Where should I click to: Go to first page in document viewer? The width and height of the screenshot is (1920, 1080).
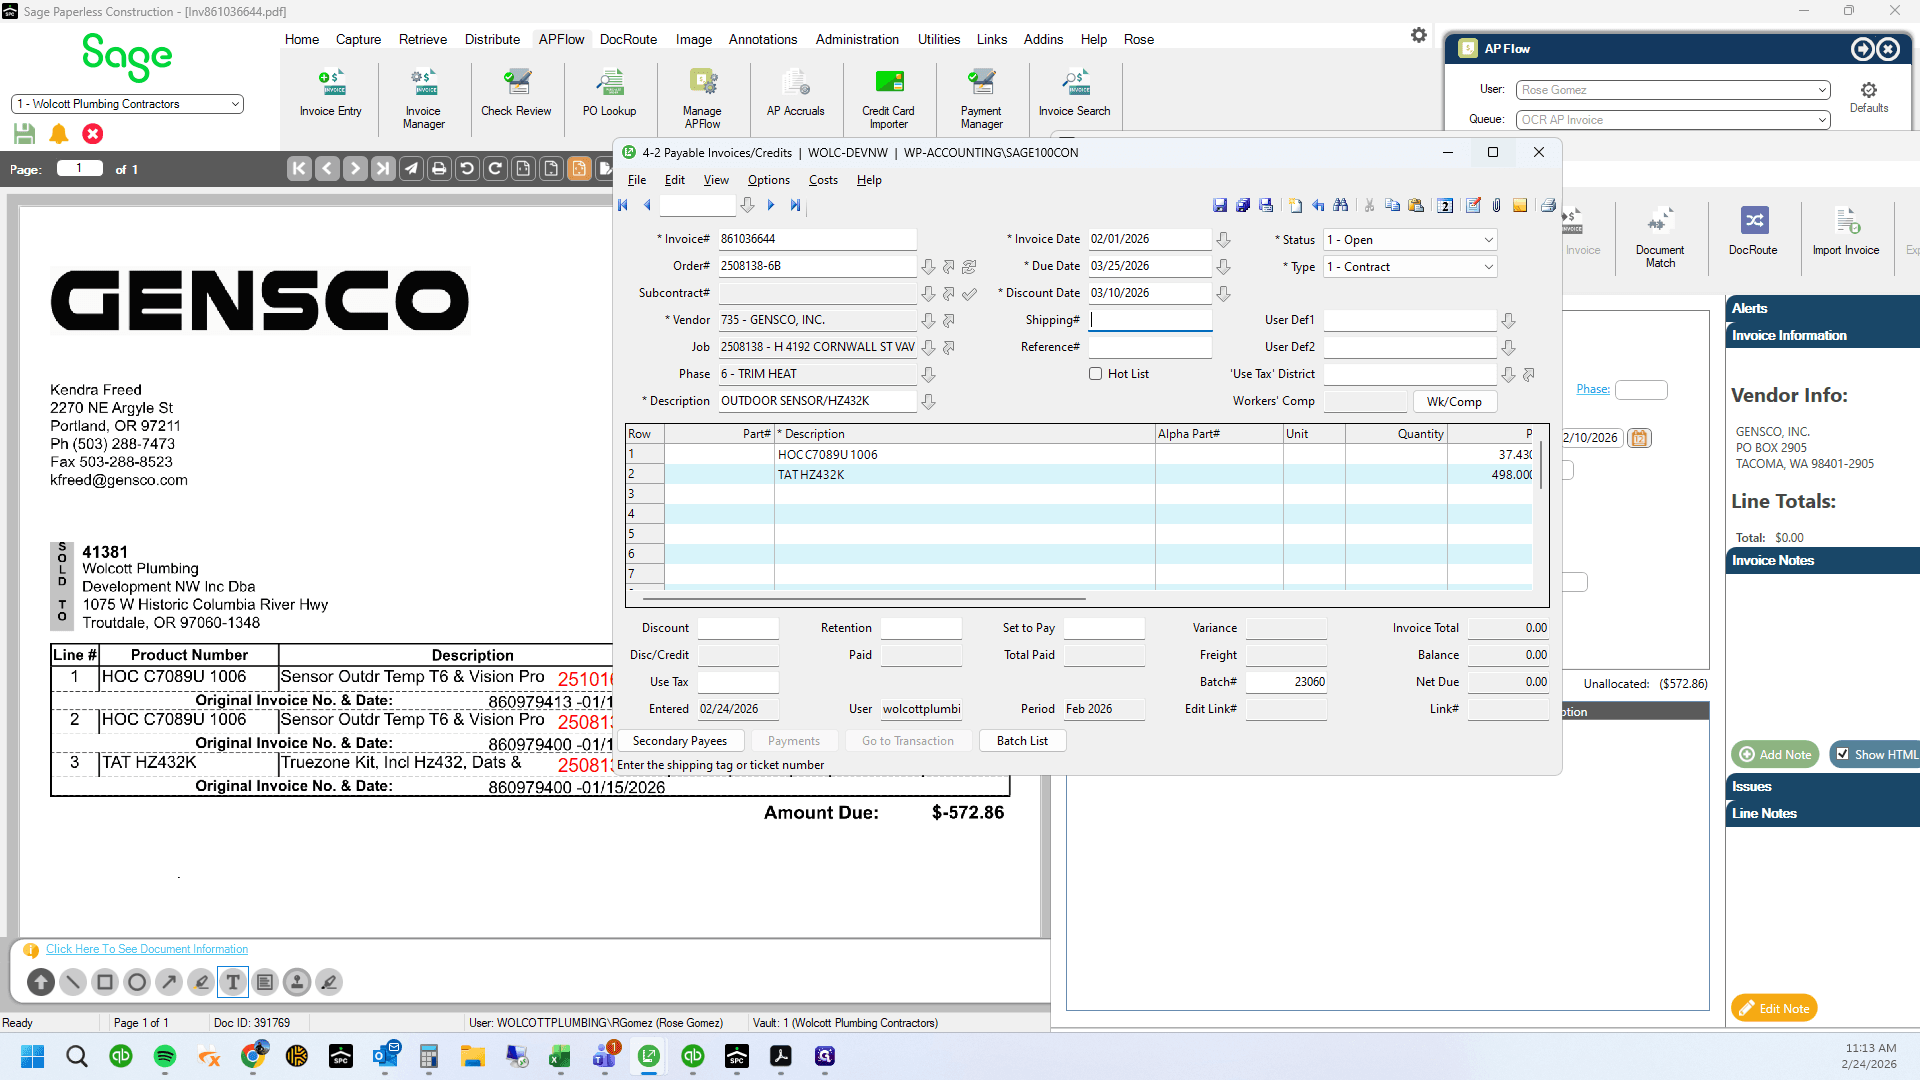click(x=299, y=169)
